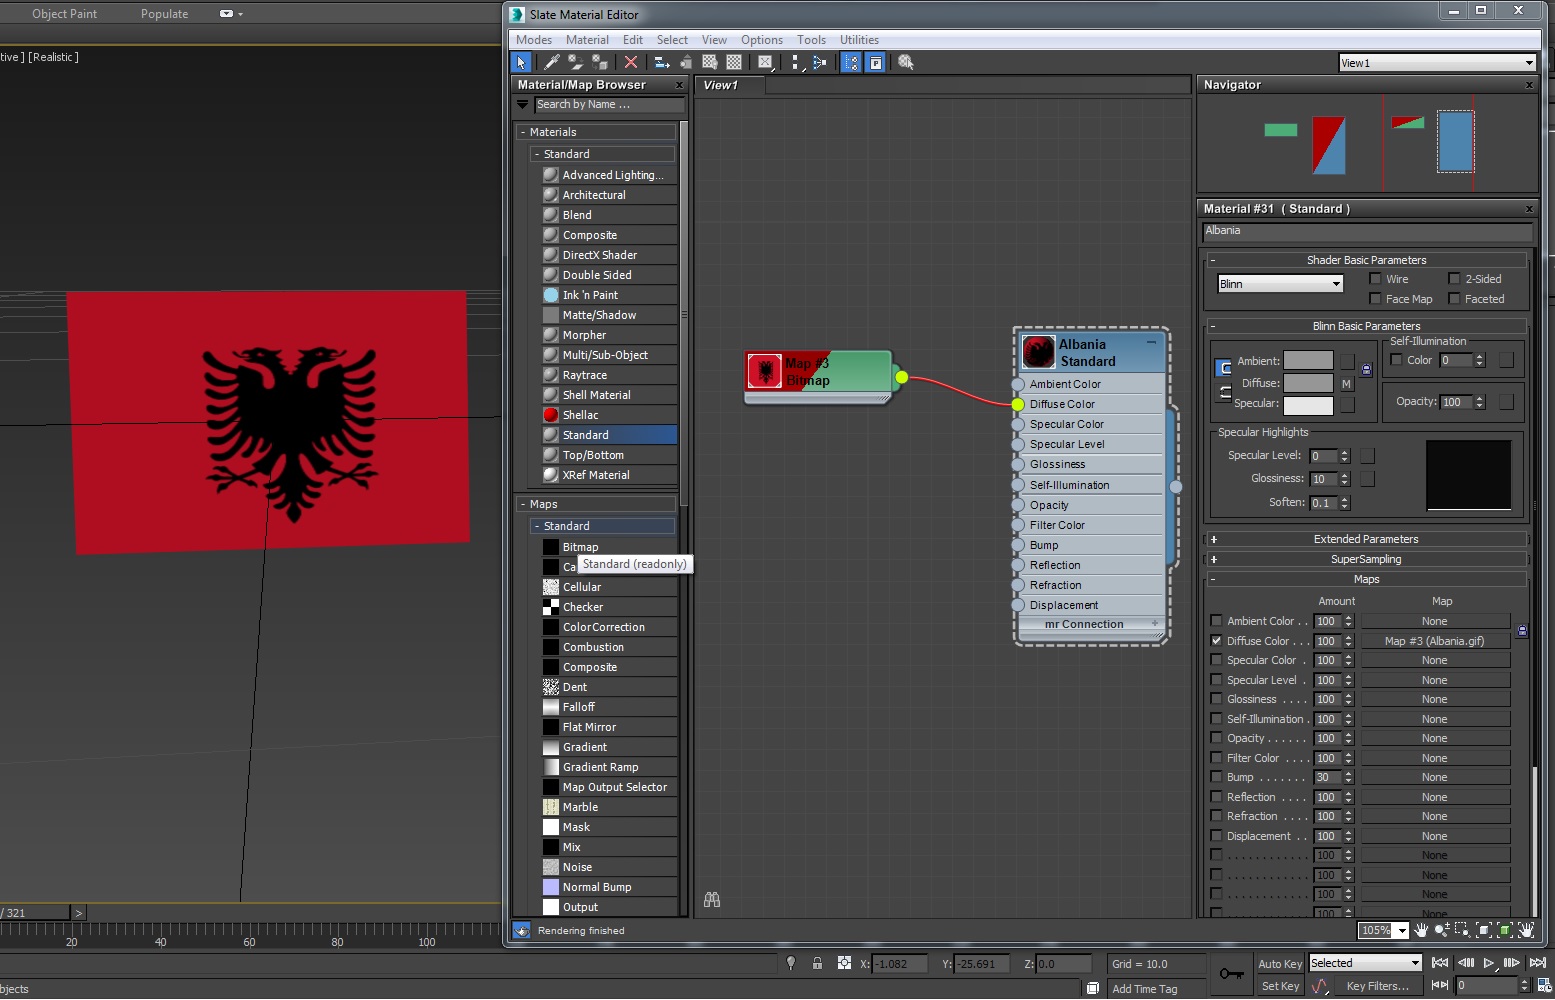The image size is (1555, 1000).
Task: Expand the SuperSampling rollout
Action: (1366, 559)
